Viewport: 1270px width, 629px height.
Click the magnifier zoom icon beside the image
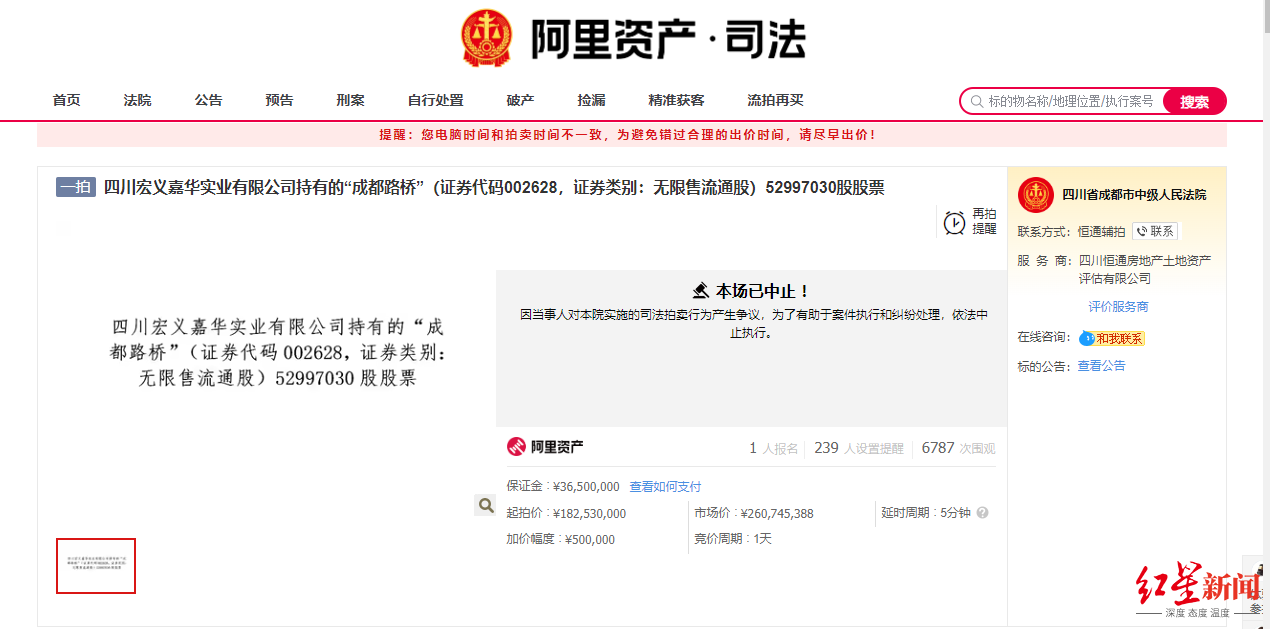(x=485, y=505)
